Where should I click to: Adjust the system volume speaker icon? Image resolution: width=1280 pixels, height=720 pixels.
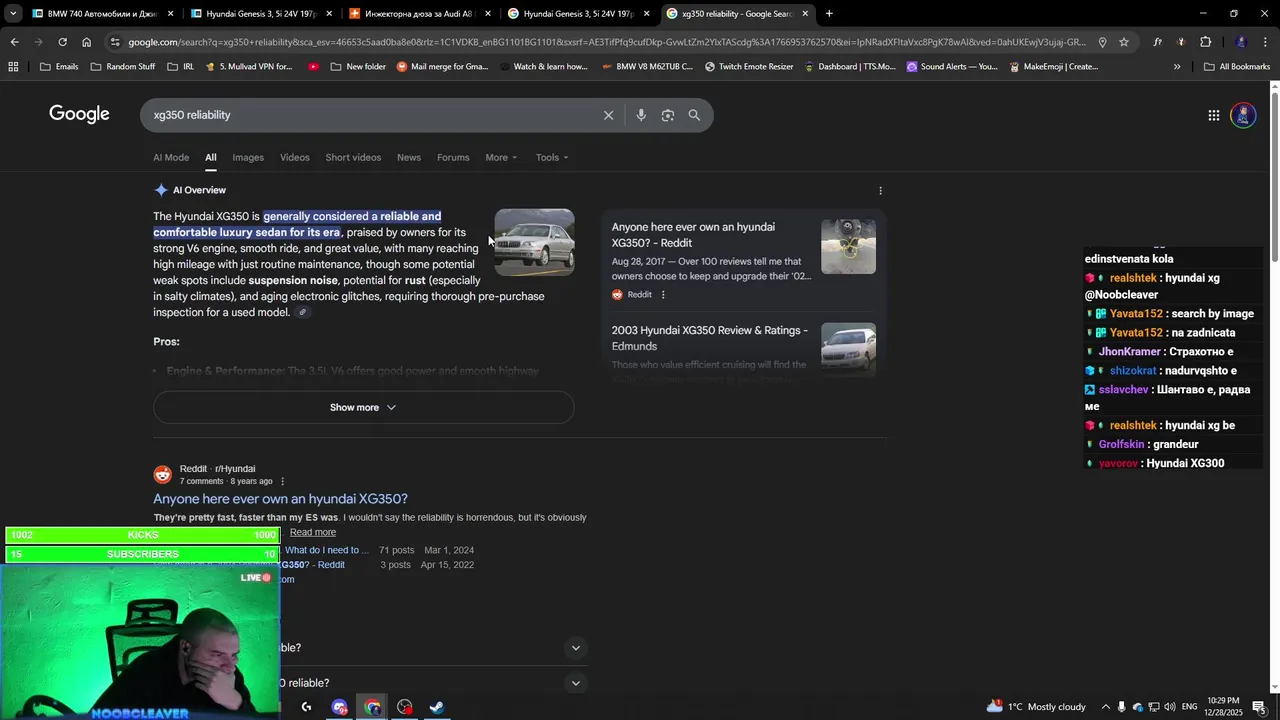click(x=1170, y=707)
